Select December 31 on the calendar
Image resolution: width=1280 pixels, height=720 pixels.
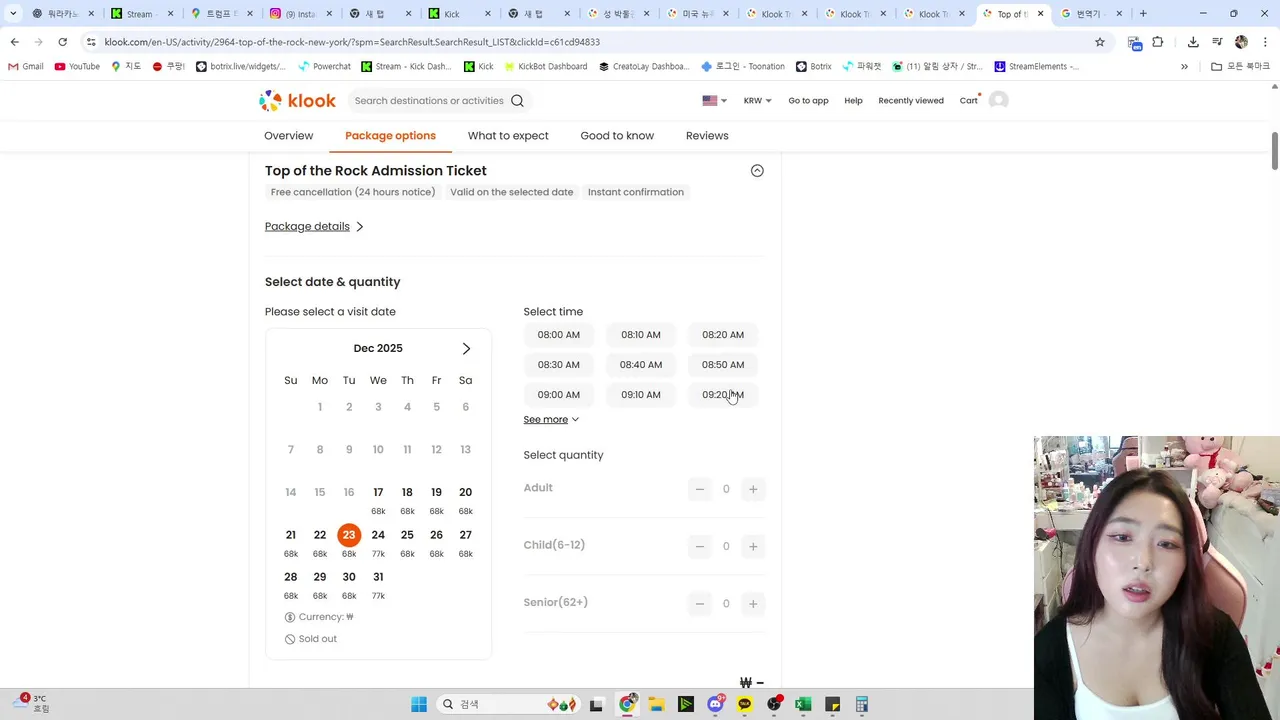coord(378,584)
